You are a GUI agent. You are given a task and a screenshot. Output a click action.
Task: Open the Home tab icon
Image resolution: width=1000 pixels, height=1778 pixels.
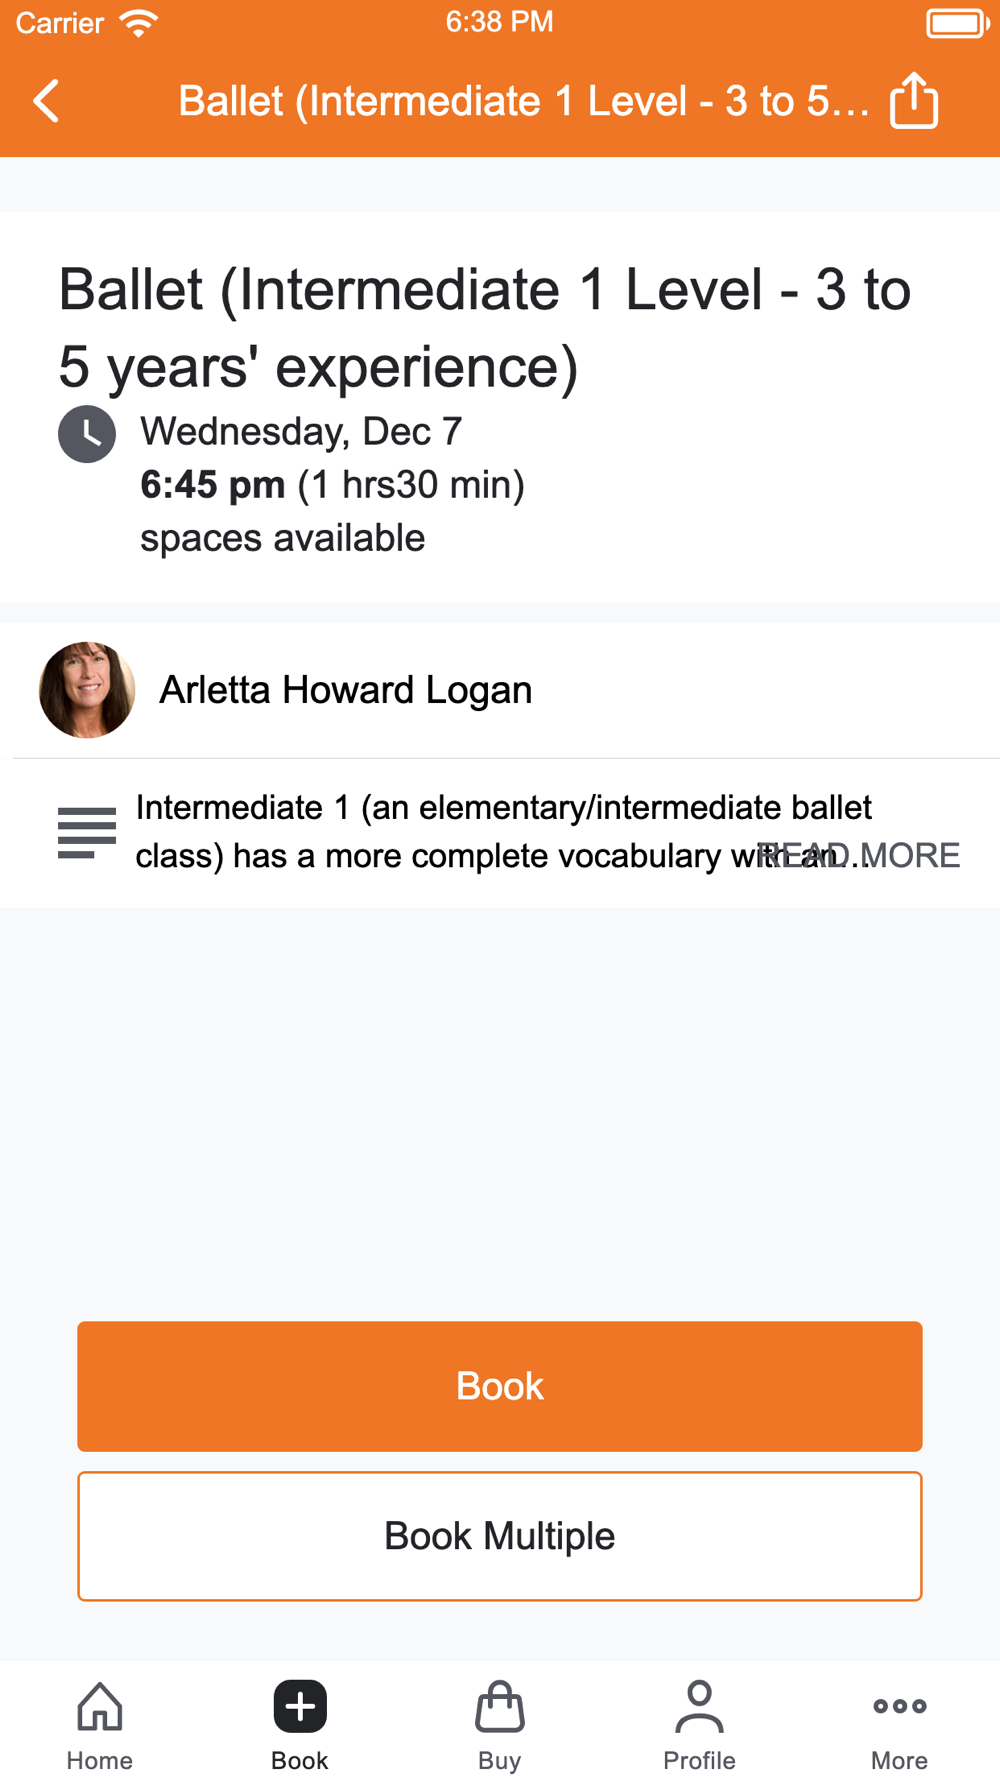coord(100,1706)
